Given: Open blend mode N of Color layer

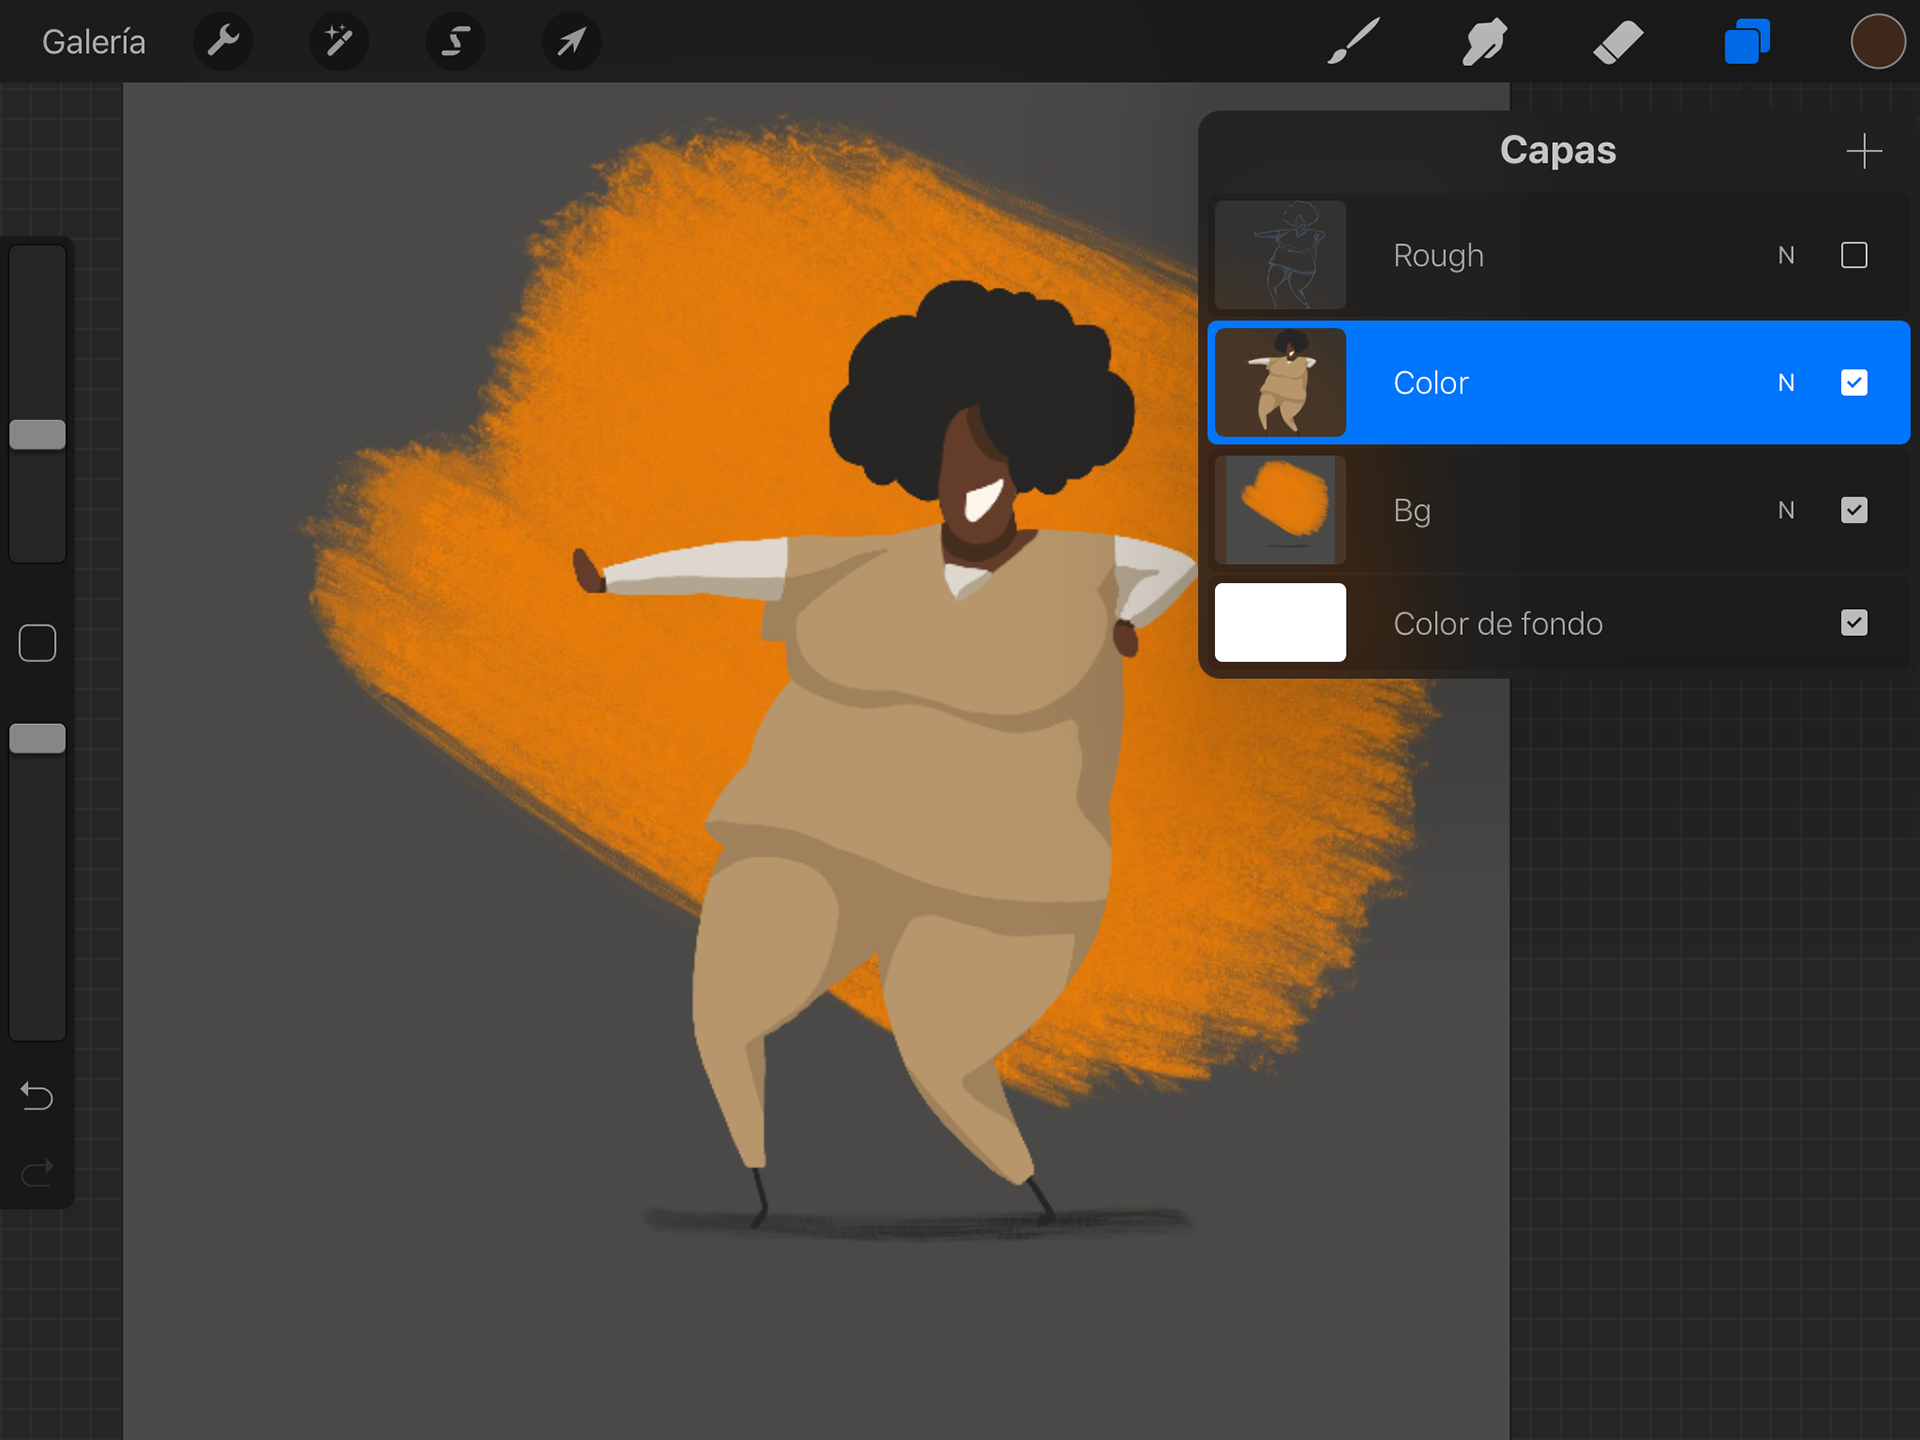Looking at the screenshot, I should click(x=1786, y=383).
